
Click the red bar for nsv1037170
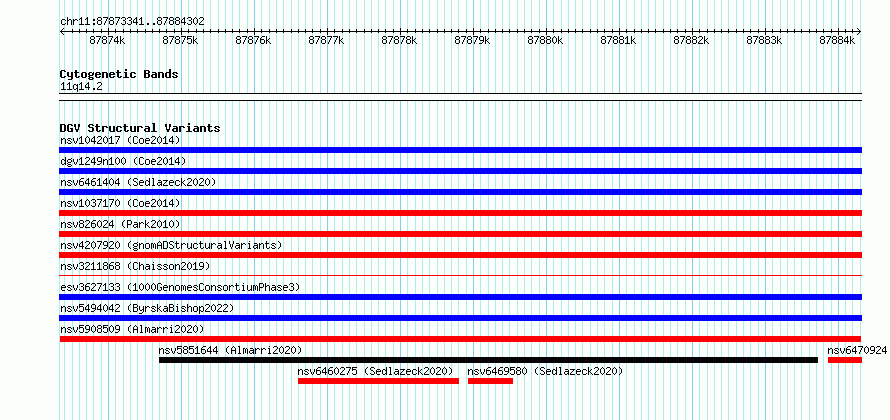[x=460, y=213]
